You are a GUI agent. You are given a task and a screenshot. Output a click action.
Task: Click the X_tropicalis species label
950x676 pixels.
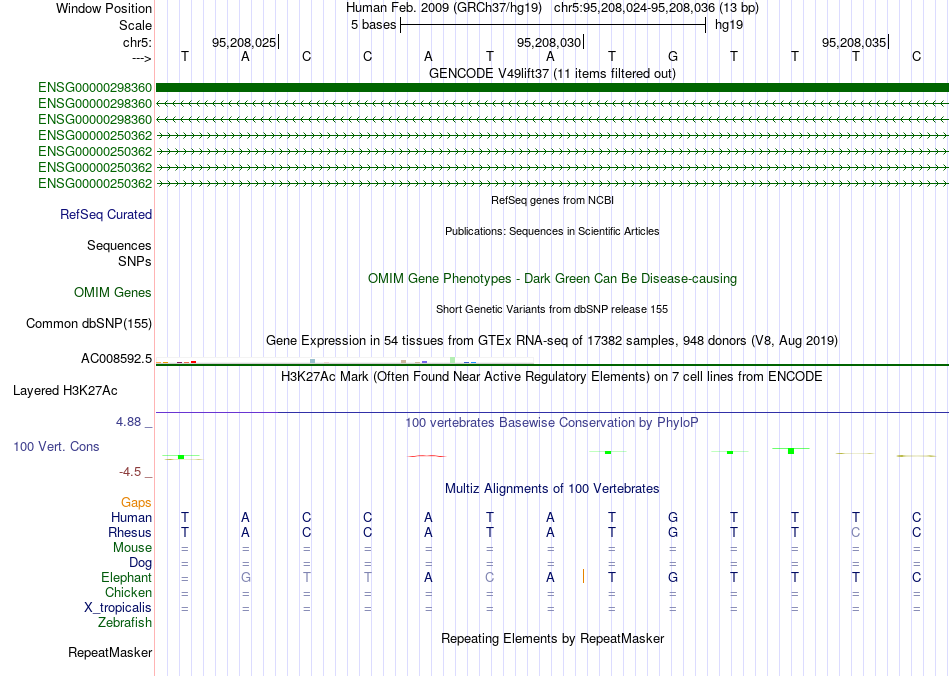tap(118, 608)
